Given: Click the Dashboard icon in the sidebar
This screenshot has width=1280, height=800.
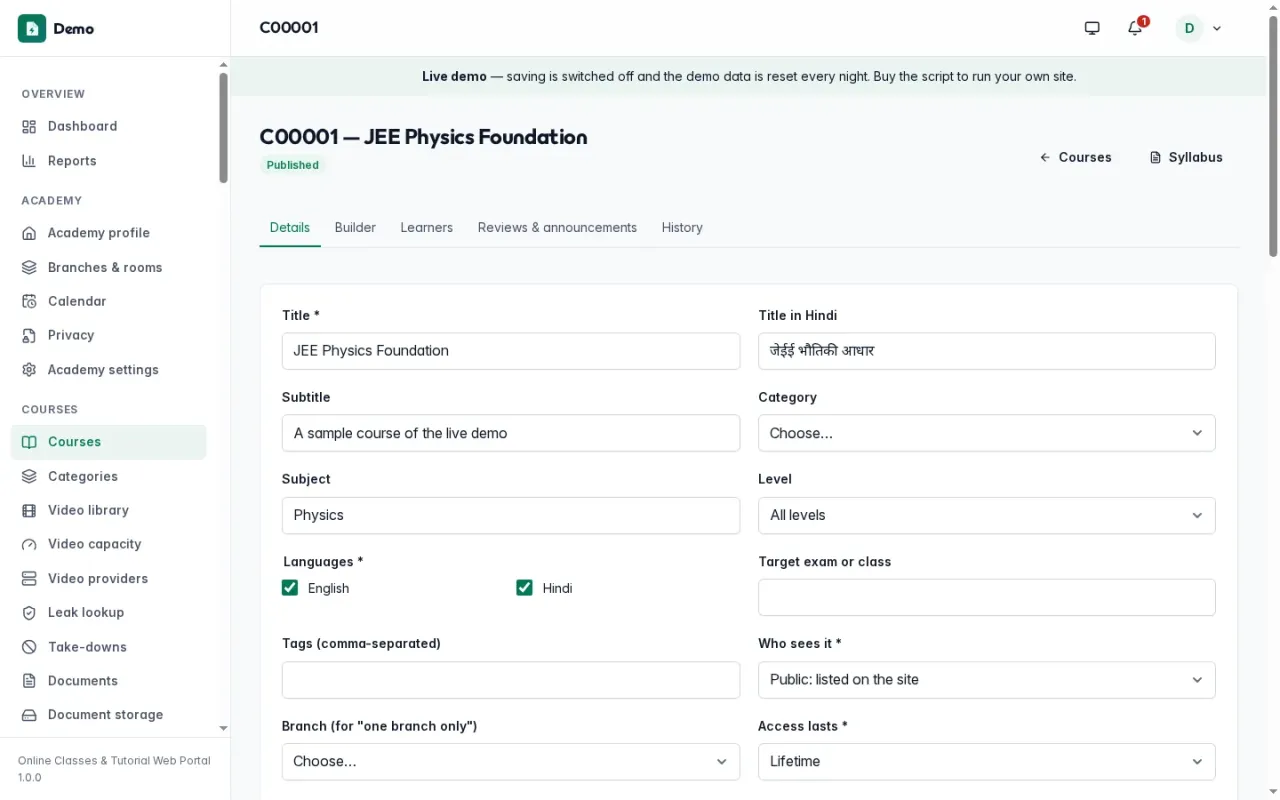Looking at the screenshot, I should point(29,126).
